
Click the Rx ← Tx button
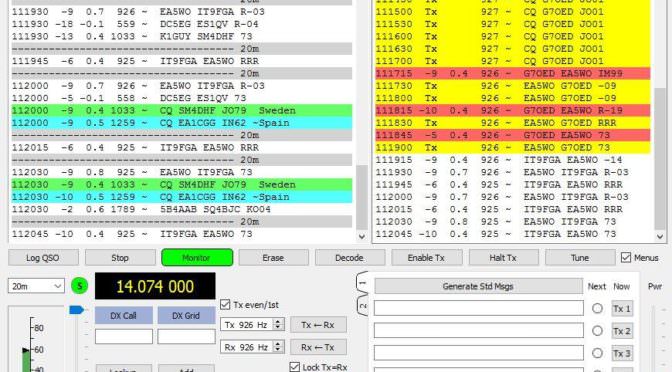(318, 347)
